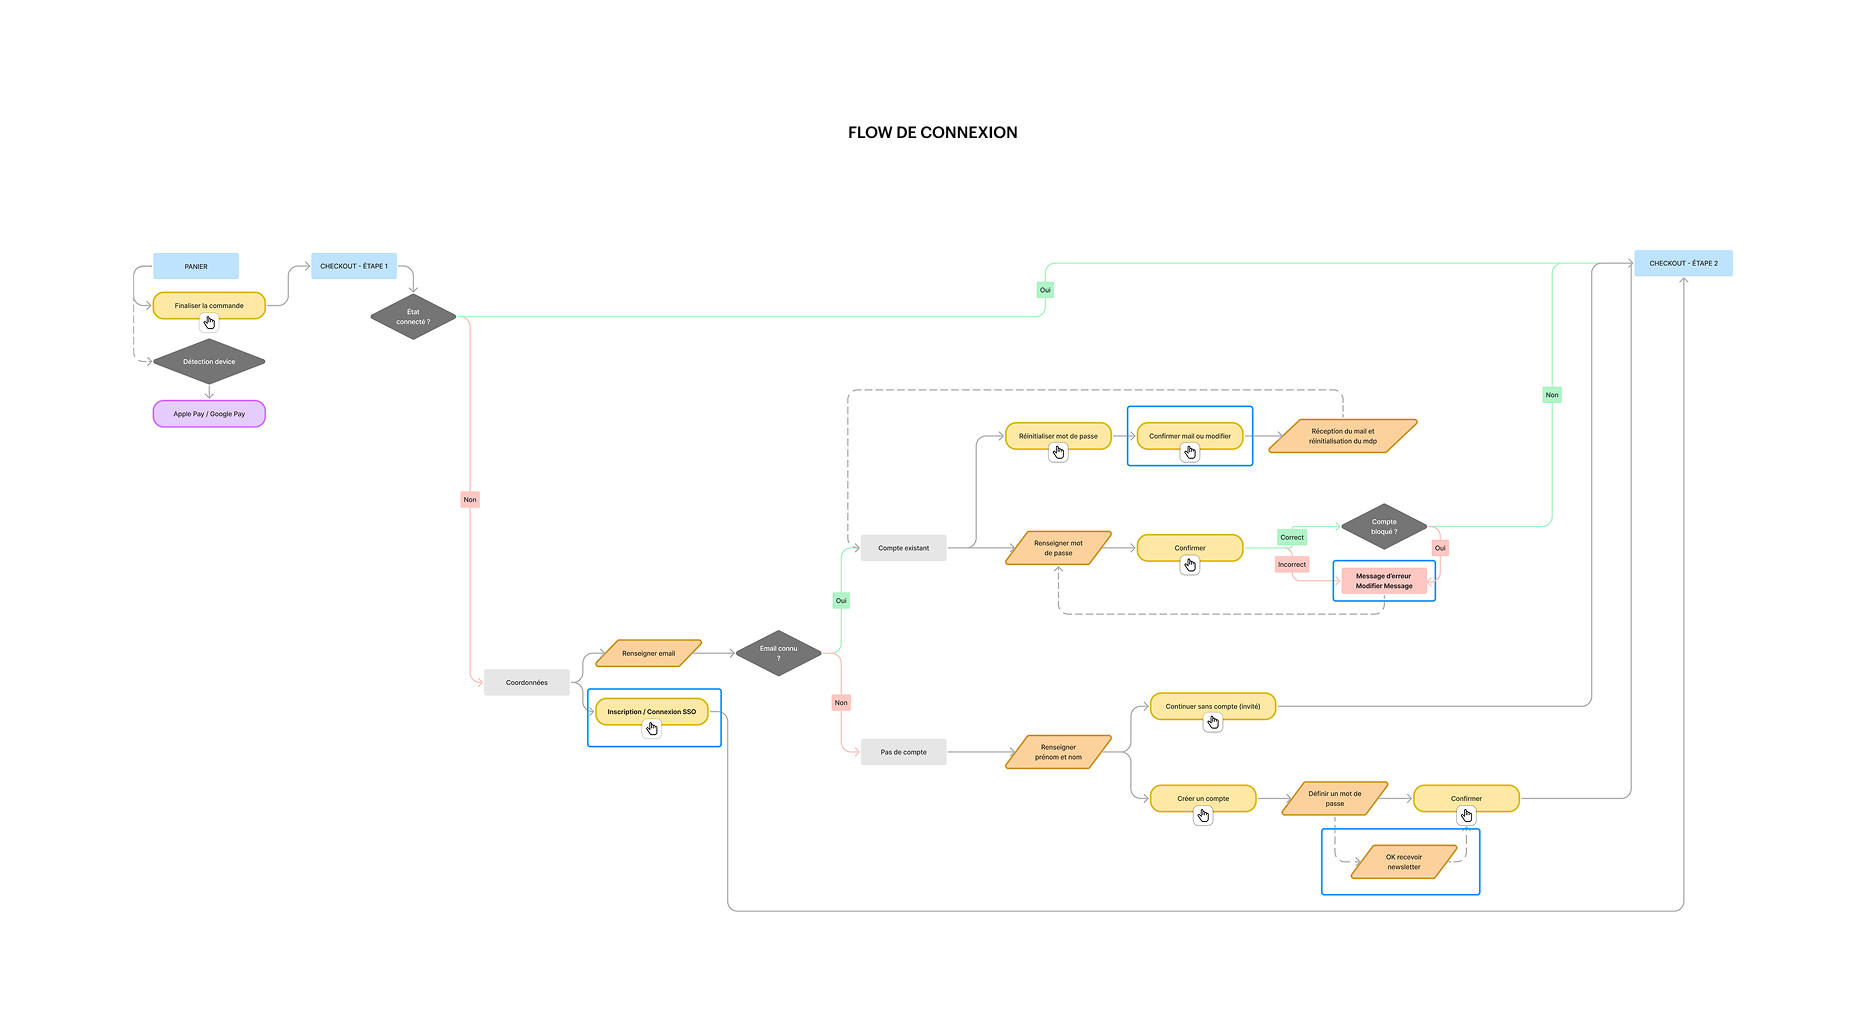
Task: Click the cursor icon on "Inscription / Connexion SSO"
Action: pyautogui.click(x=652, y=728)
